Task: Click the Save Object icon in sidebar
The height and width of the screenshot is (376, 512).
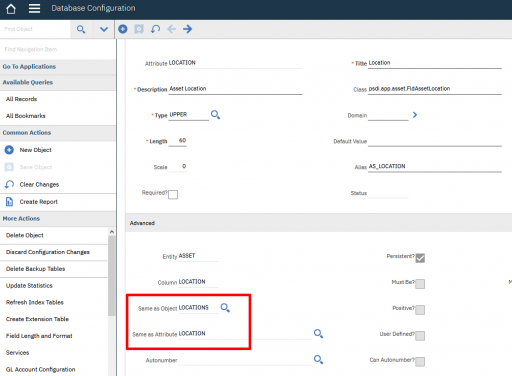Action: tap(9, 167)
